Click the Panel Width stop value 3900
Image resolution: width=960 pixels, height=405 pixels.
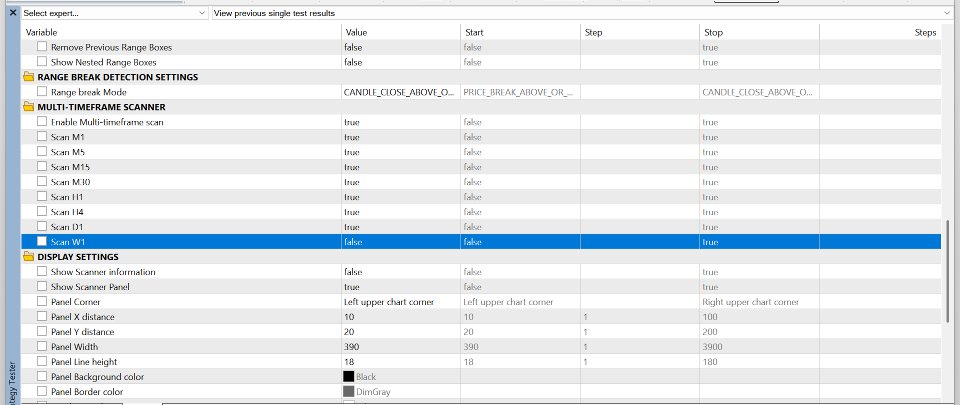pyautogui.click(x=759, y=347)
